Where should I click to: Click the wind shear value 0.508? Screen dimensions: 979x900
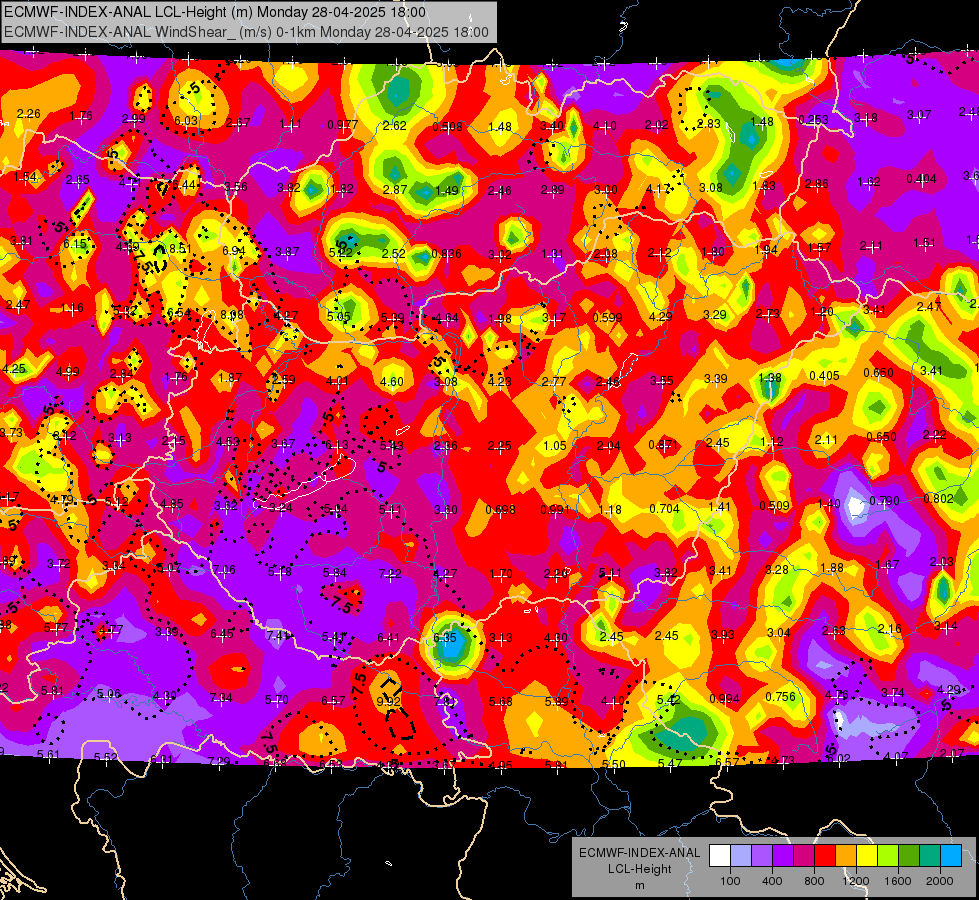(448, 127)
